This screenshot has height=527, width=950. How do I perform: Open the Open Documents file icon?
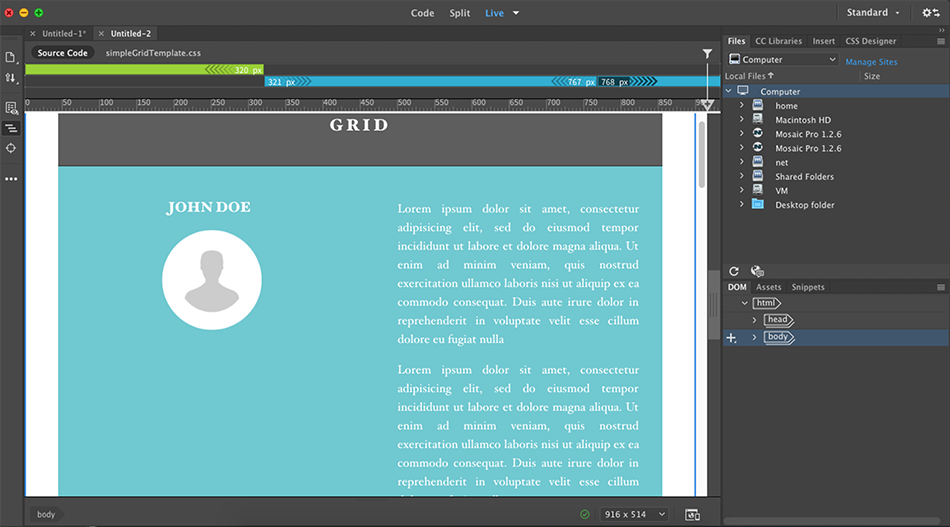(x=10, y=58)
